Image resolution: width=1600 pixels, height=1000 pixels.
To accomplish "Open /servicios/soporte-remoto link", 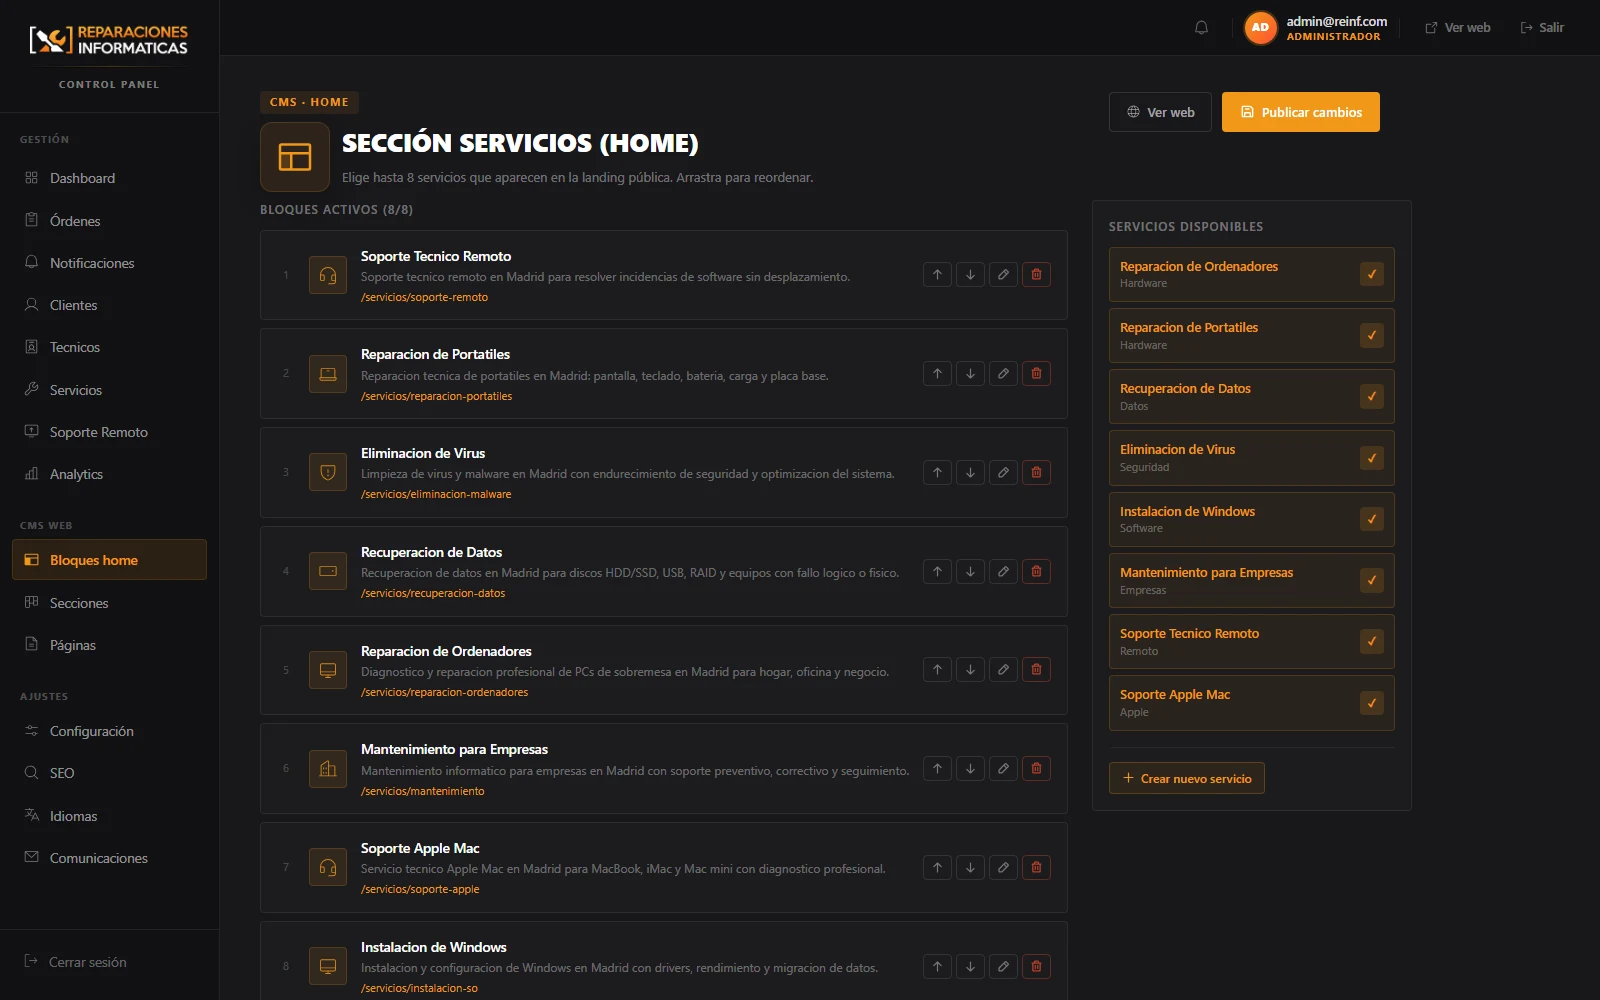I will click(424, 297).
